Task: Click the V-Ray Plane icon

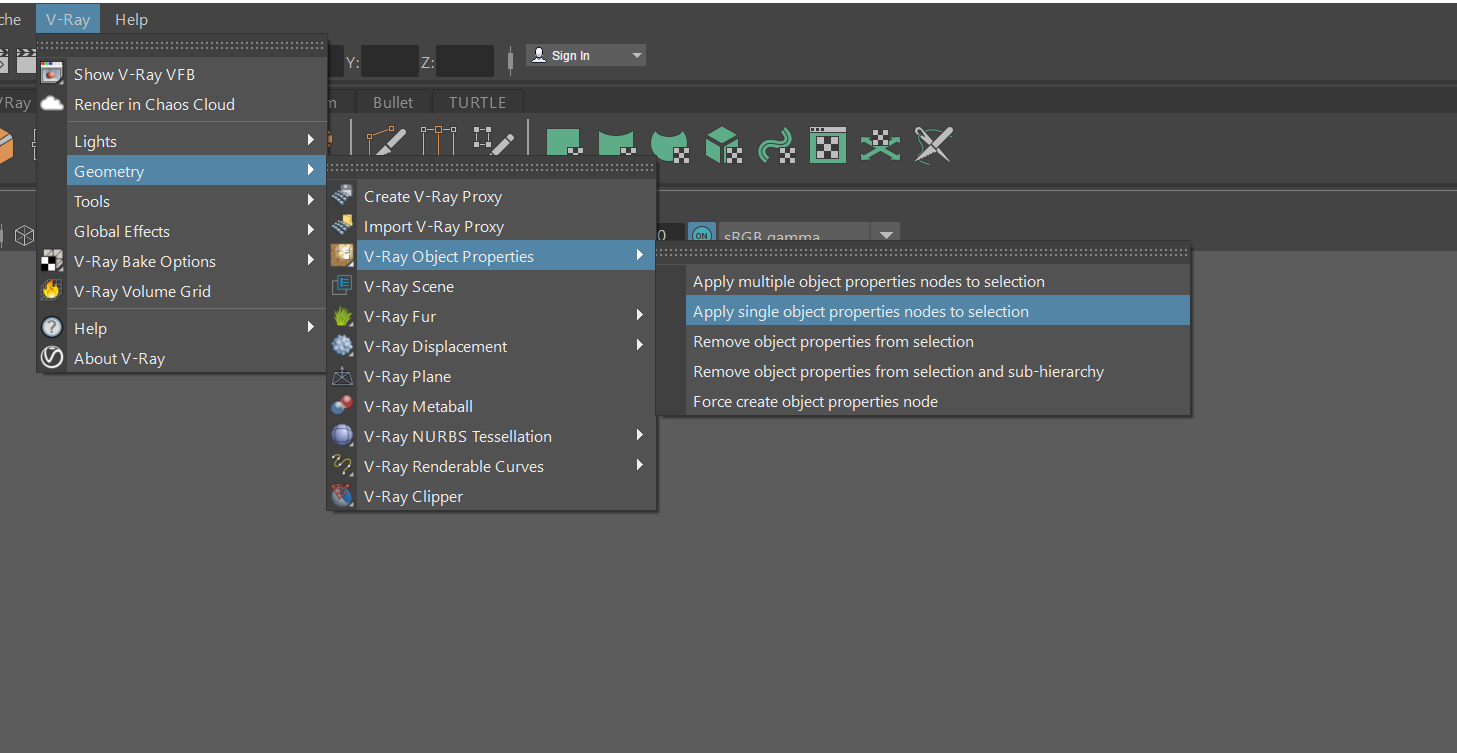Action: 343,376
